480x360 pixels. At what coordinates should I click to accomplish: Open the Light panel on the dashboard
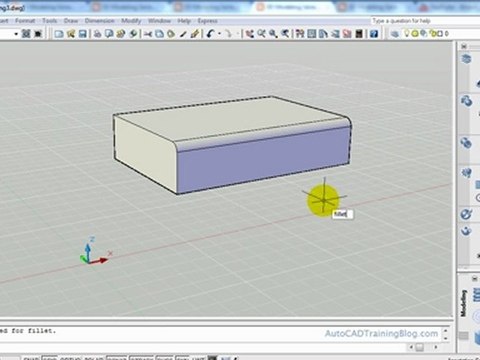coord(467,173)
